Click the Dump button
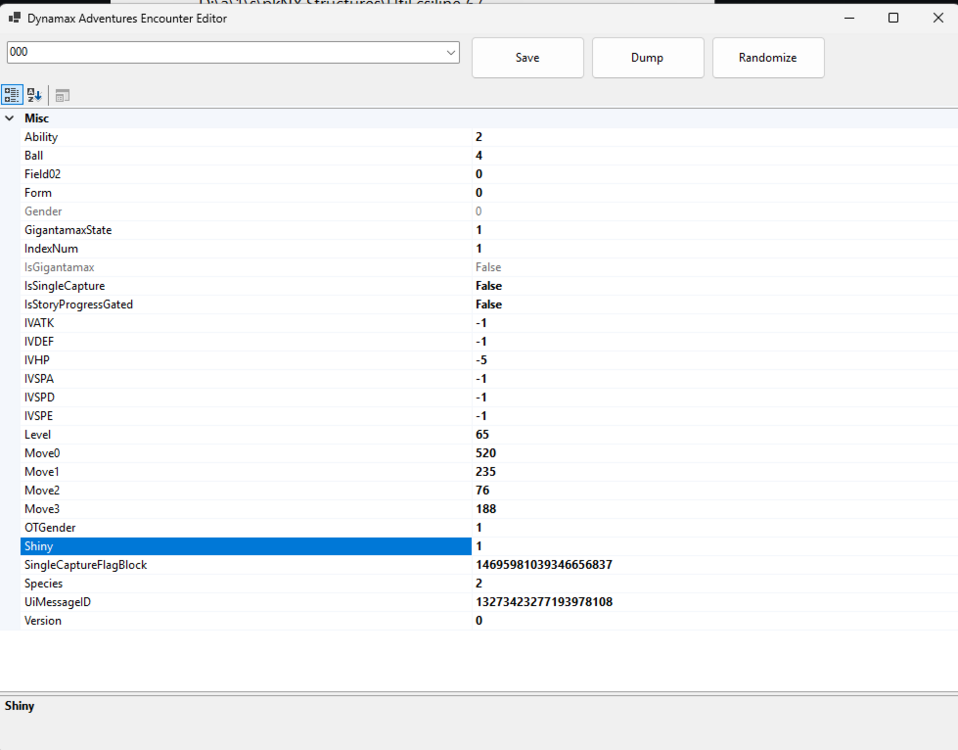 [x=647, y=58]
